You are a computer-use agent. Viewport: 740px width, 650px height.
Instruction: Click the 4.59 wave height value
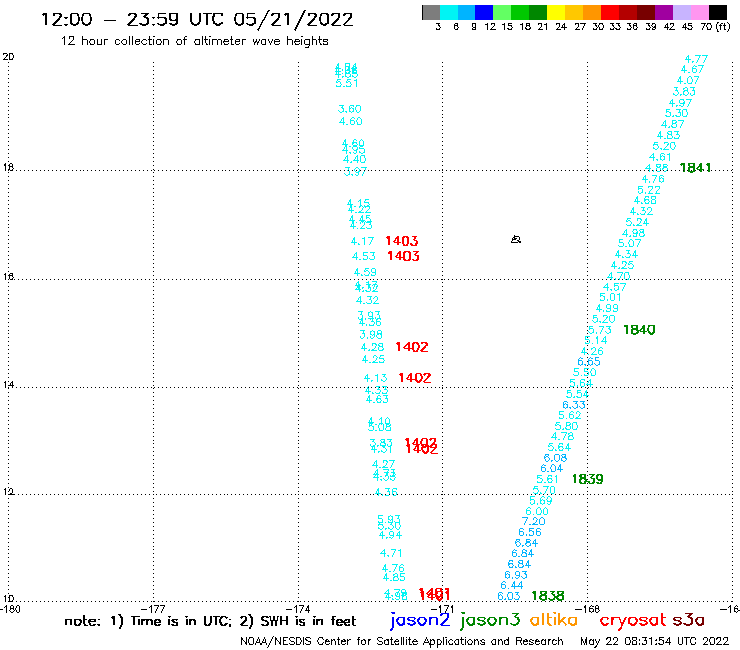pyautogui.click(x=365, y=272)
